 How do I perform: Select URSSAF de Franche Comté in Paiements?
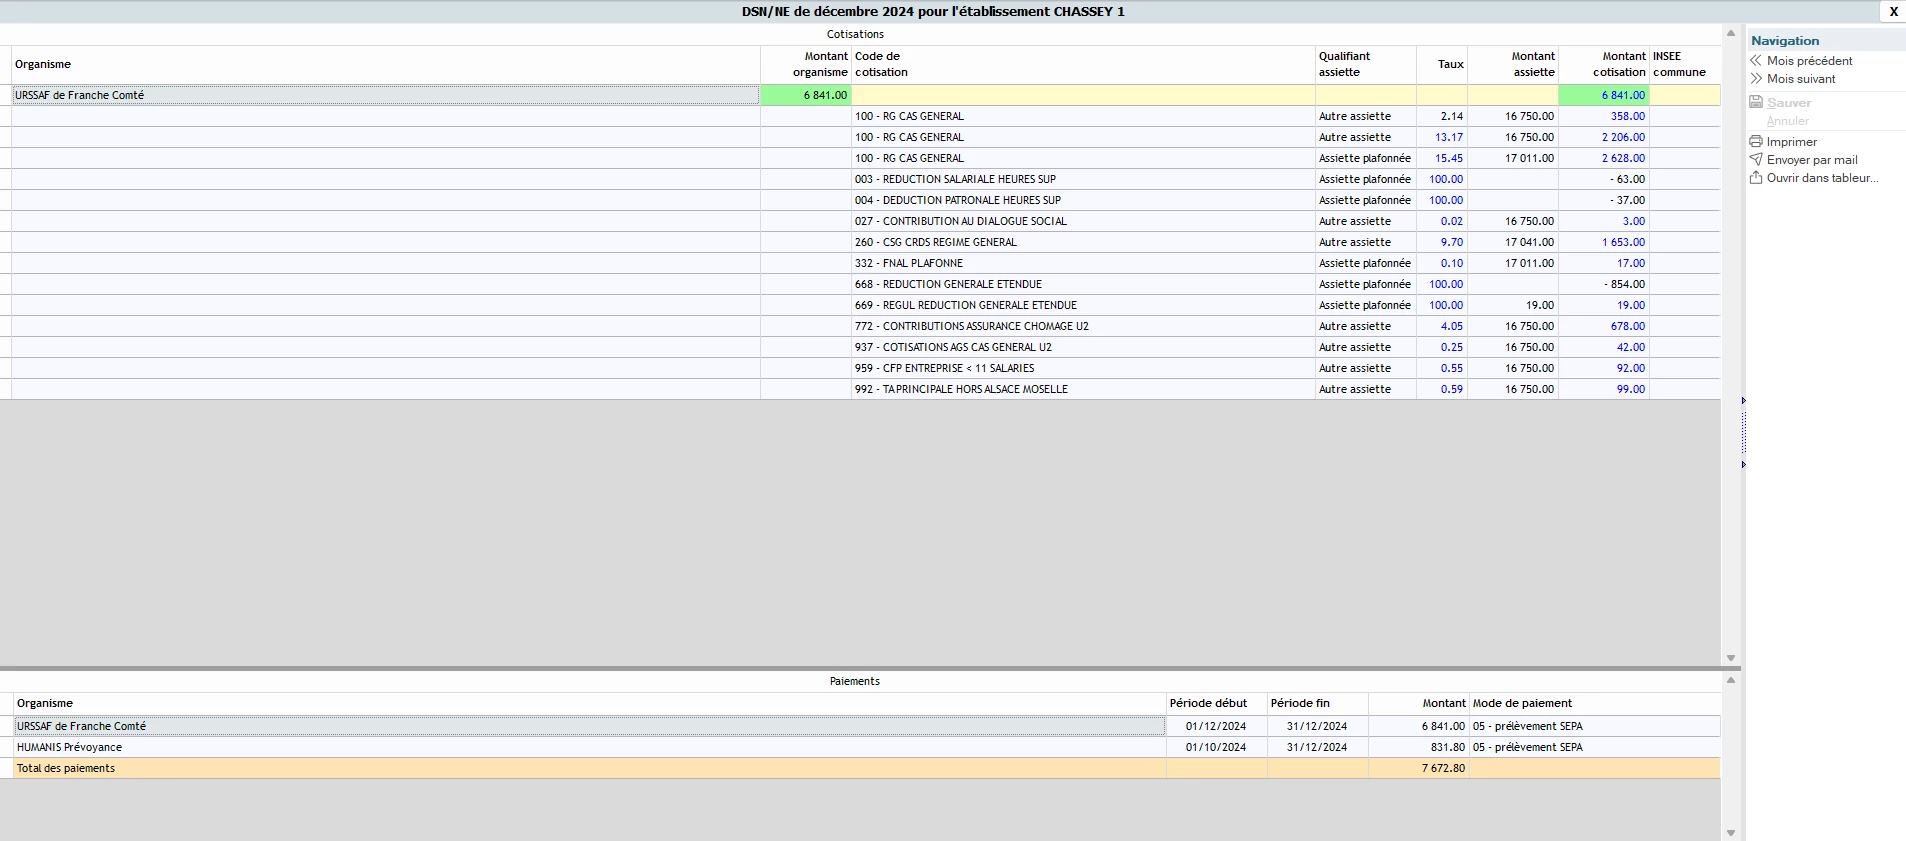(590, 726)
